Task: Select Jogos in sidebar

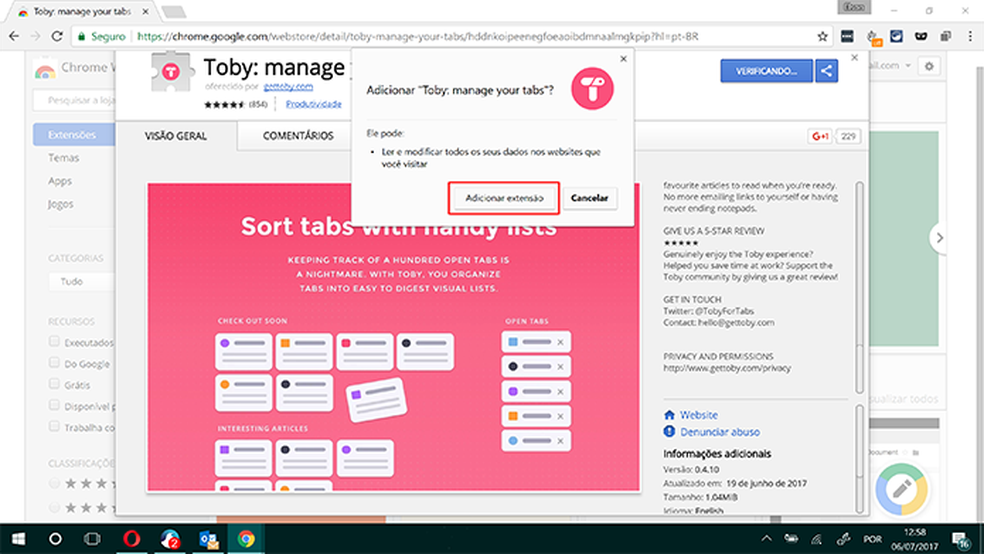Action: (61, 204)
